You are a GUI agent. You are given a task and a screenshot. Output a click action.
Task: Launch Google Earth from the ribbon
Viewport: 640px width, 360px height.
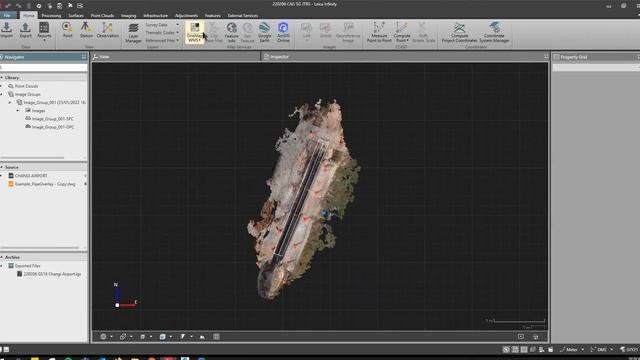coord(264,33)
